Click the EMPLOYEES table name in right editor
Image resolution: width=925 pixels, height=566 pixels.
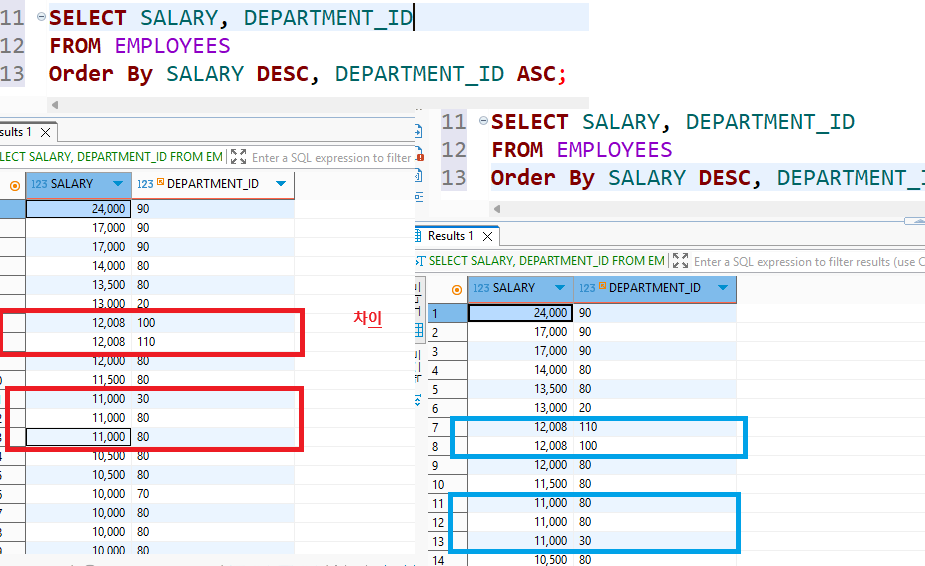click(614, 150)
